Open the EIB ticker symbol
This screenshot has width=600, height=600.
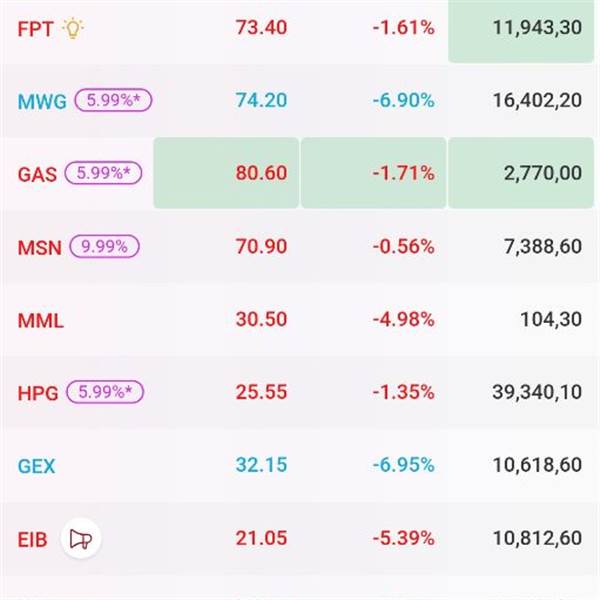coord(33,539)
